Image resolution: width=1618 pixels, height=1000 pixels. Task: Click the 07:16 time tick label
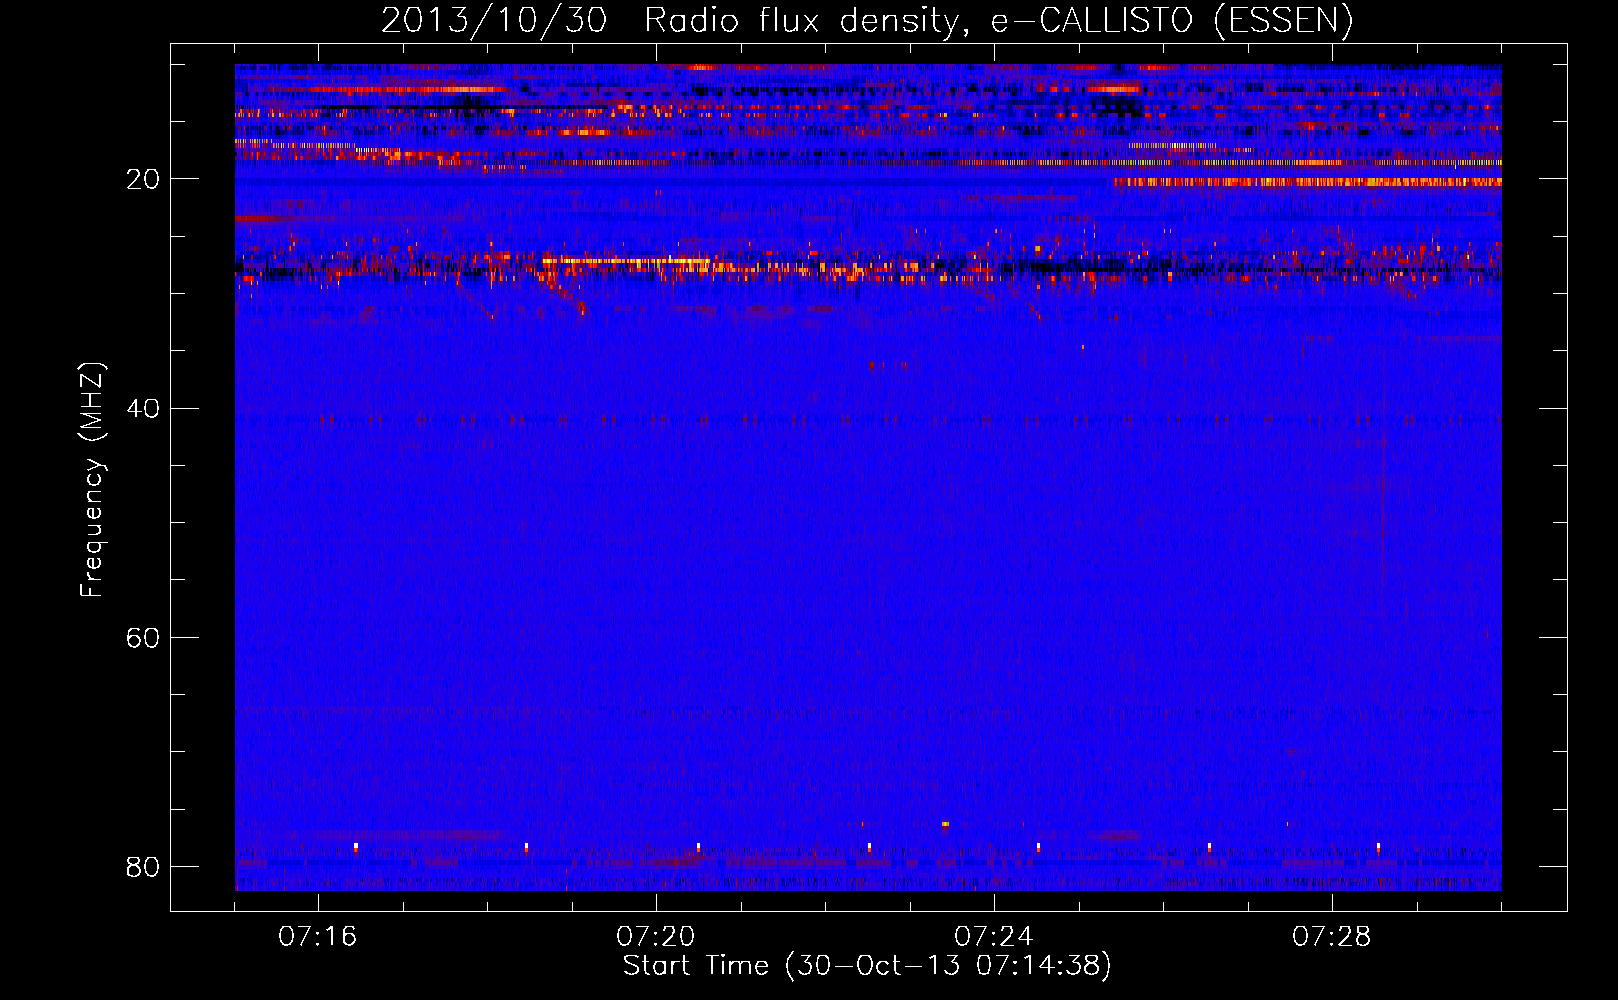318,937
